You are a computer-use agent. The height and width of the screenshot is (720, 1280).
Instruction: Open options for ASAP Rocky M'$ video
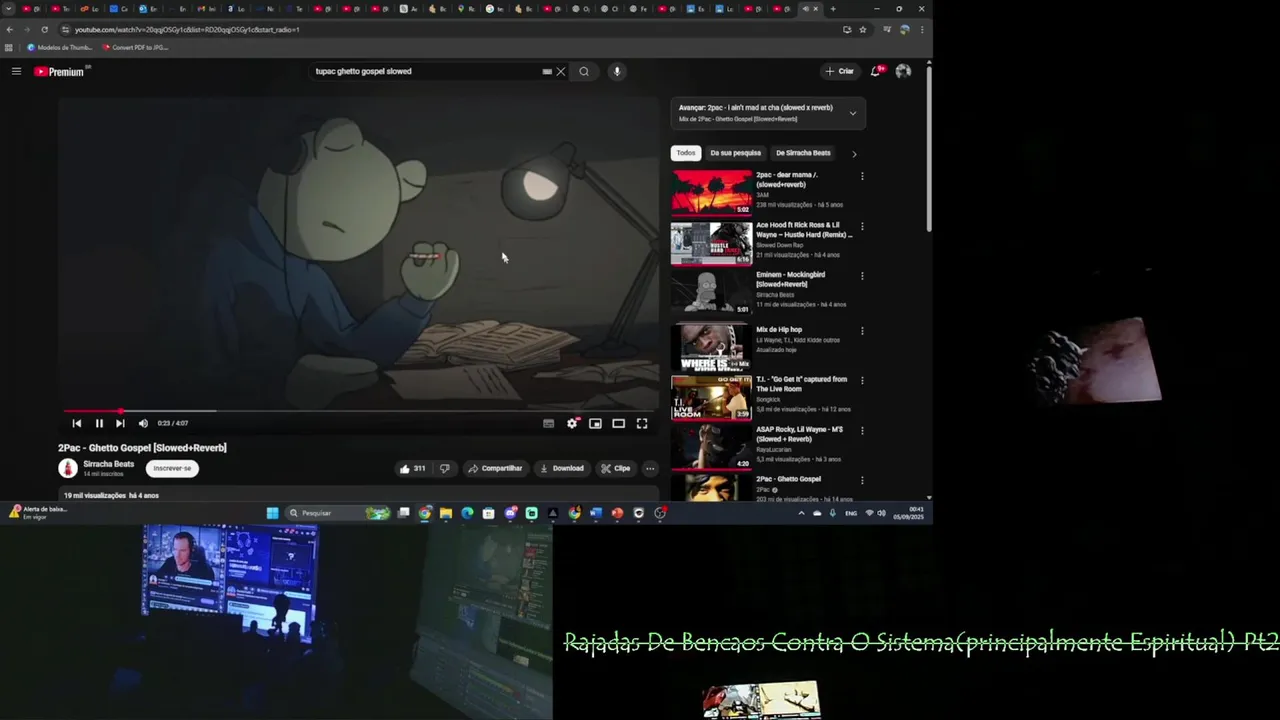[x=862, y=431]
